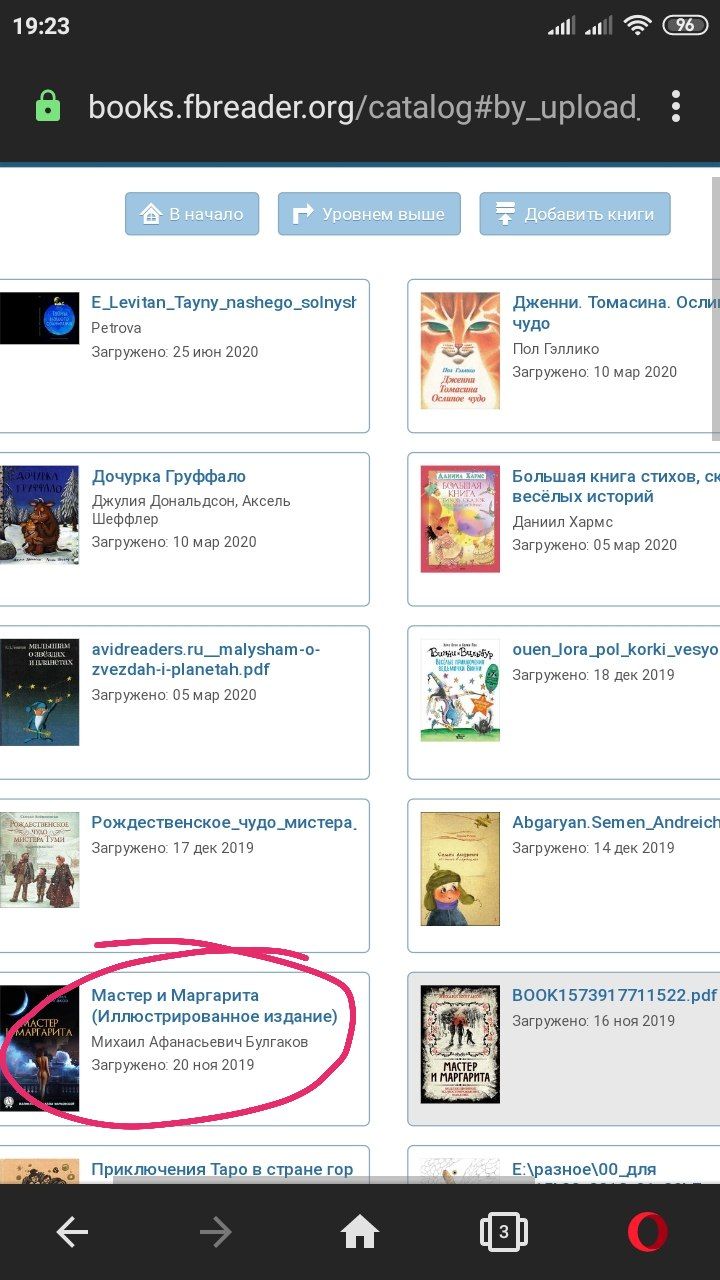Click author text 'Пол Гэллико'

coord(556,348)
